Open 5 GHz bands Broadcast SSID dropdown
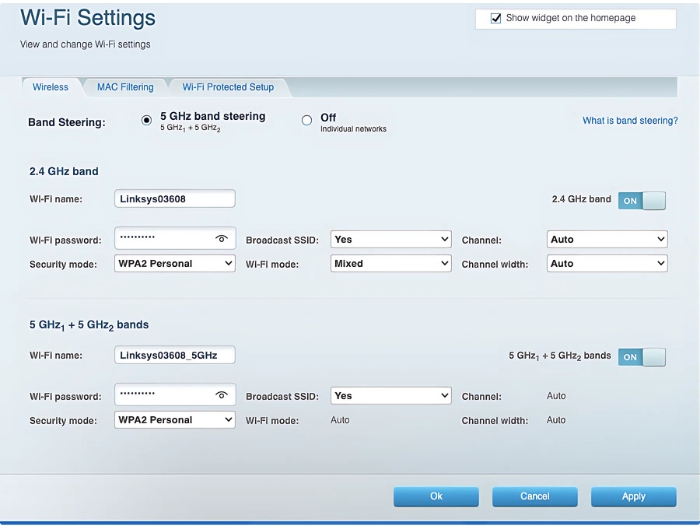This screenshot has height=528, width=700. click(x=391, y=395)
